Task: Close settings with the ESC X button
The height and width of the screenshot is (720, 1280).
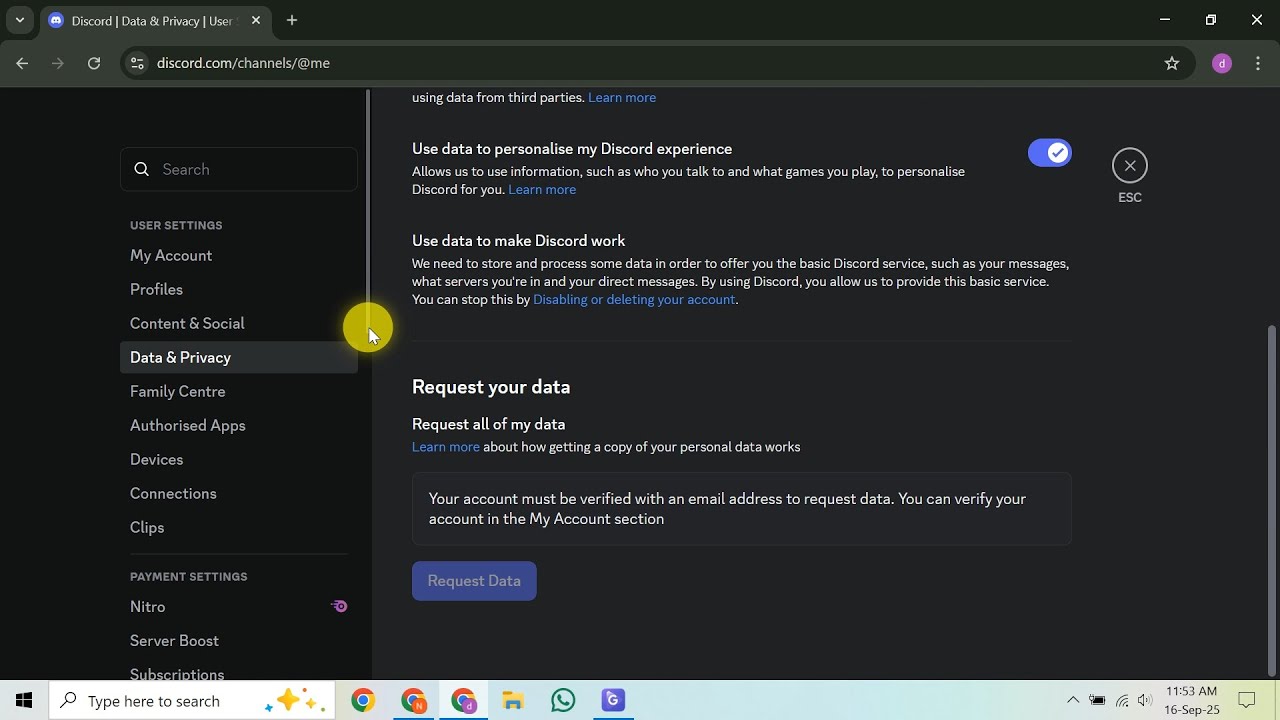Action: (x=1130, y=166)
